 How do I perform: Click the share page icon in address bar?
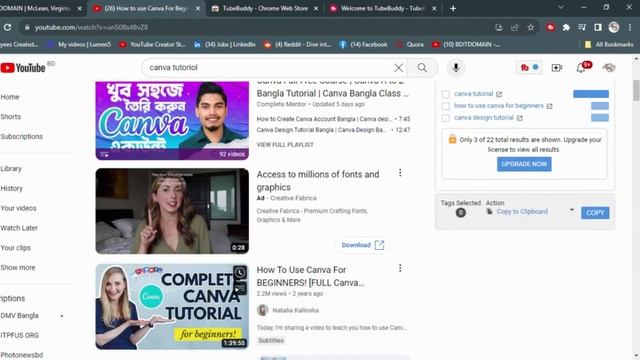pyautogui.click(x=514, y=27)
